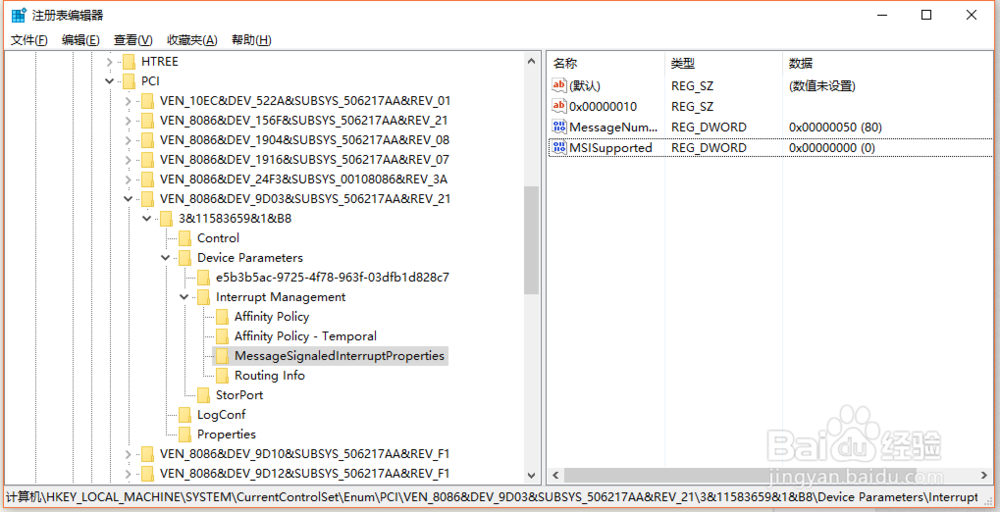Image resolution: width=1000 pixels, height=512 pixels.
Task: Select VEN_10EC&DEV_522A&SUBSYS_506217AA&REV_01 key
Action: (x=305, y=101)
